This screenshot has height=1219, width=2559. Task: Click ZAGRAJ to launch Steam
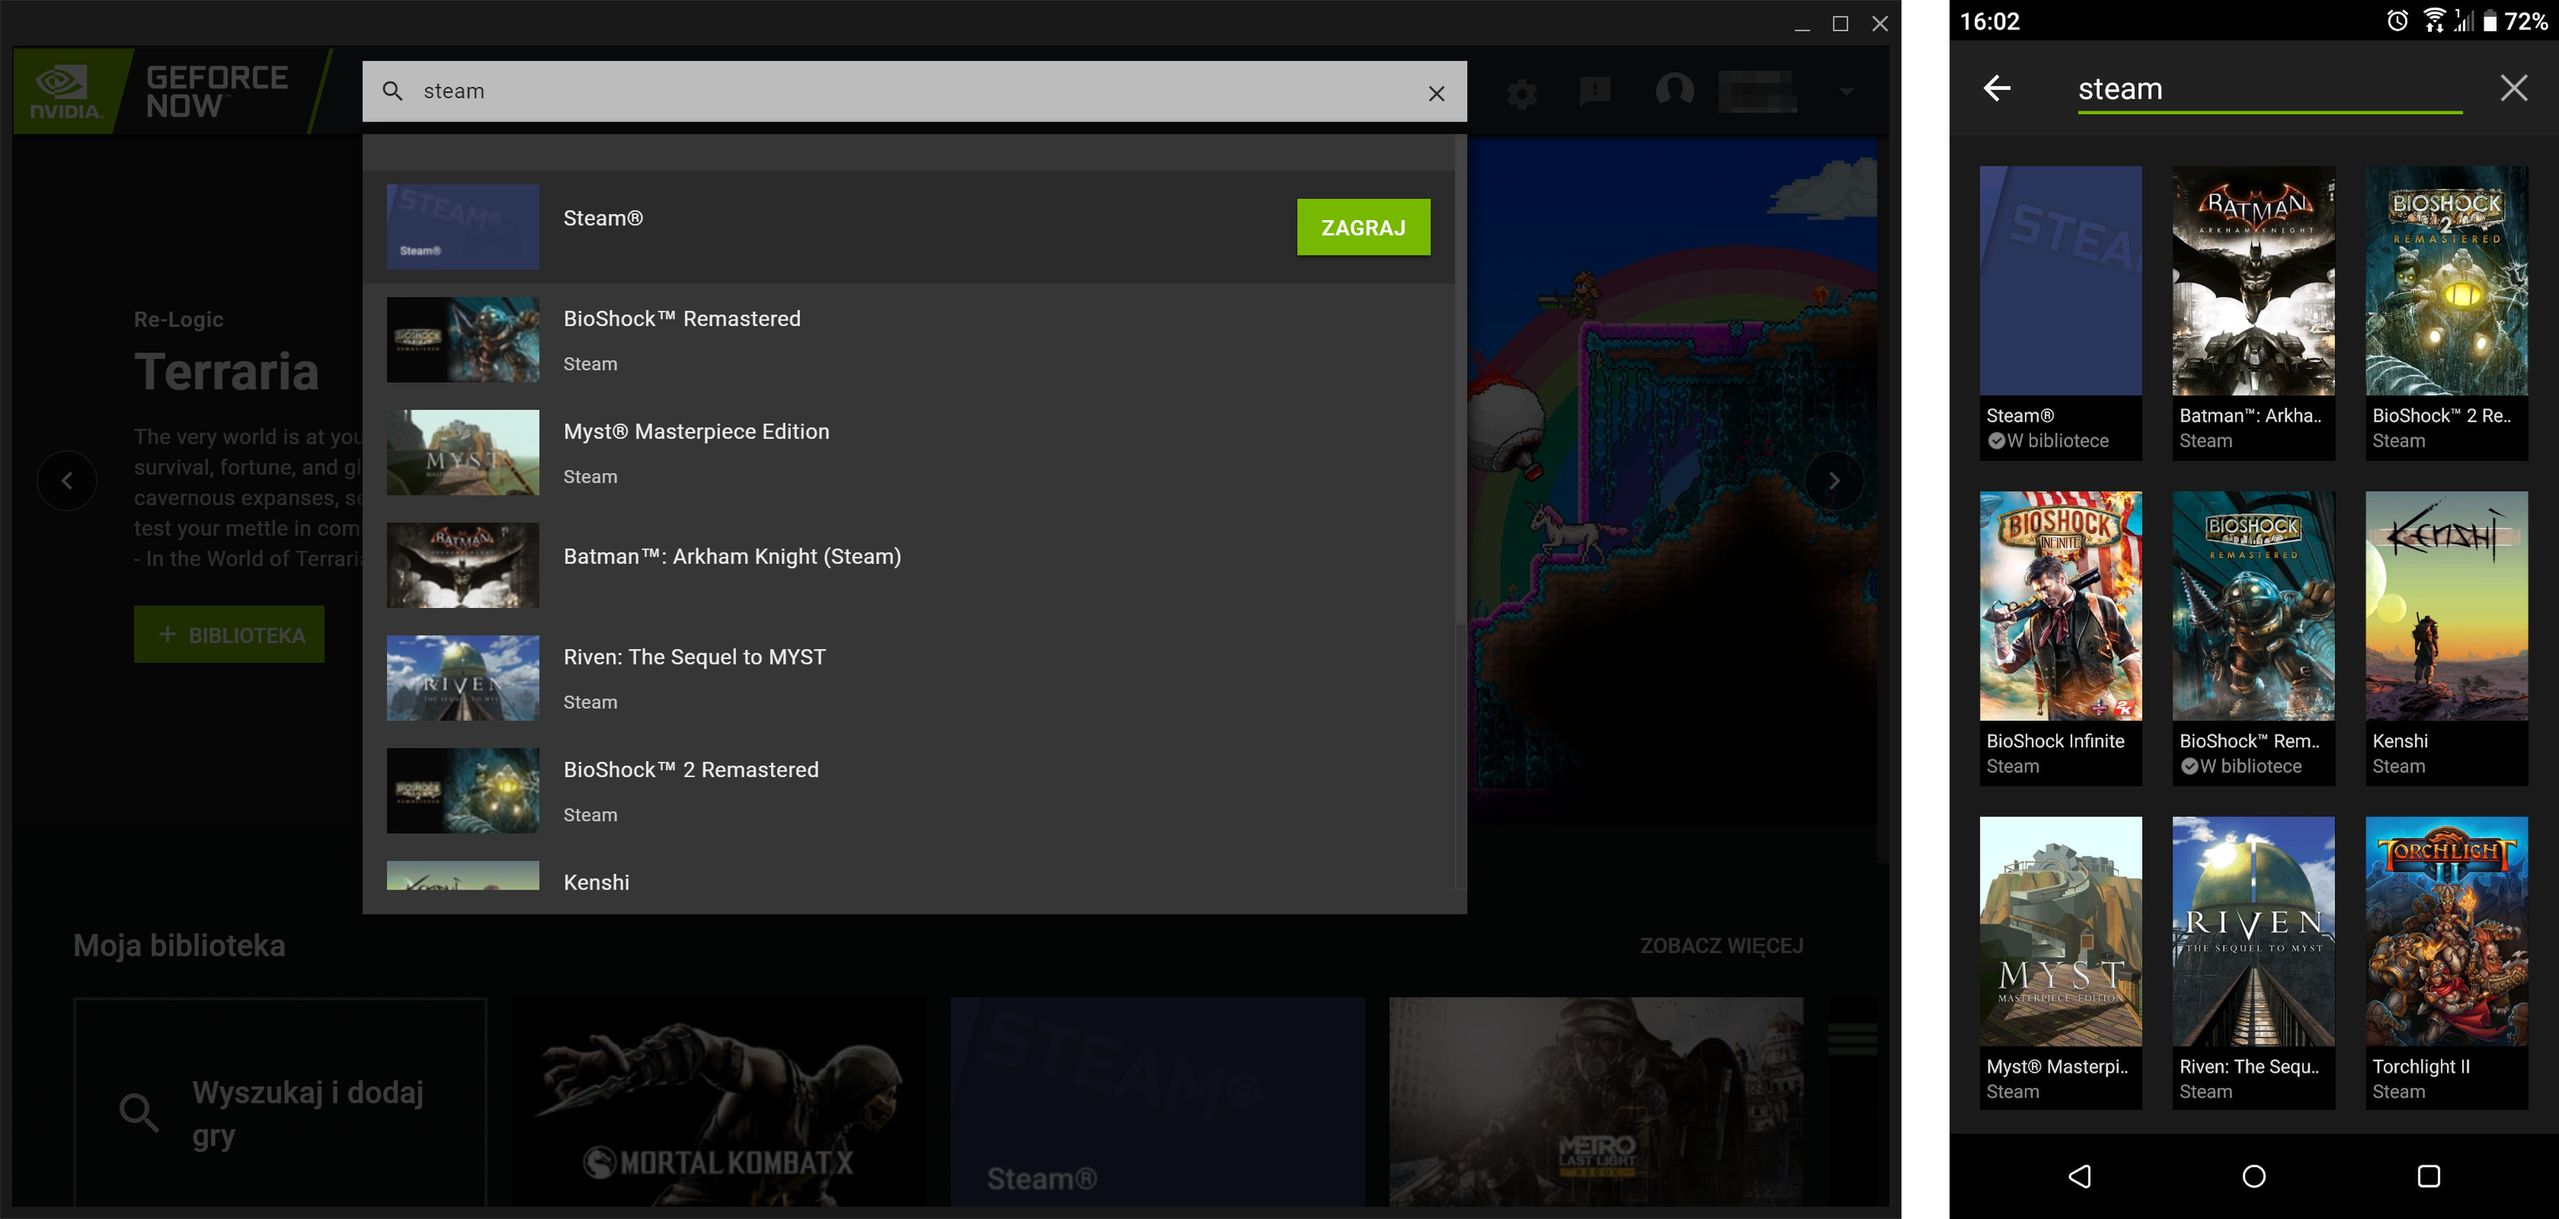point(1364,226)
